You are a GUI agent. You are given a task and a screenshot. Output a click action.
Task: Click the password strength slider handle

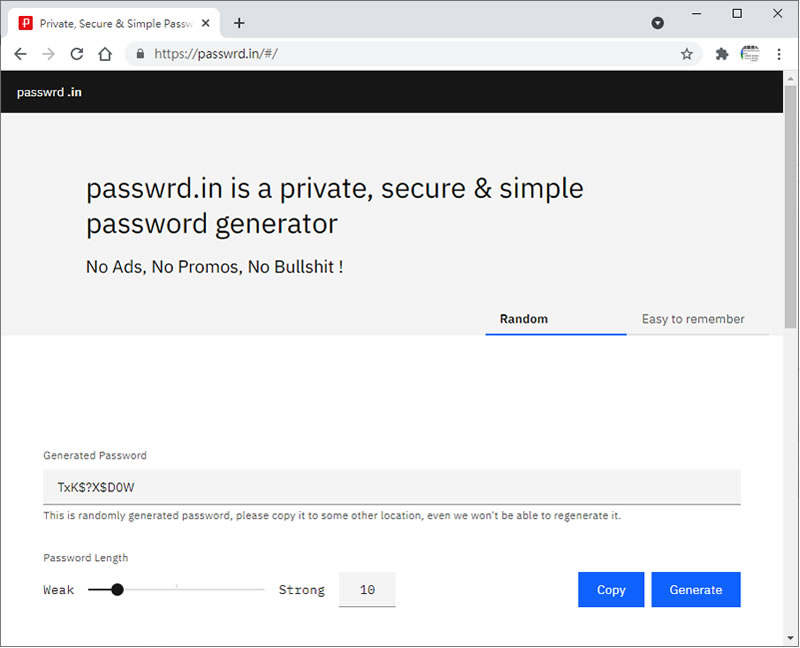pyautogui.click(x=117, y=590)
